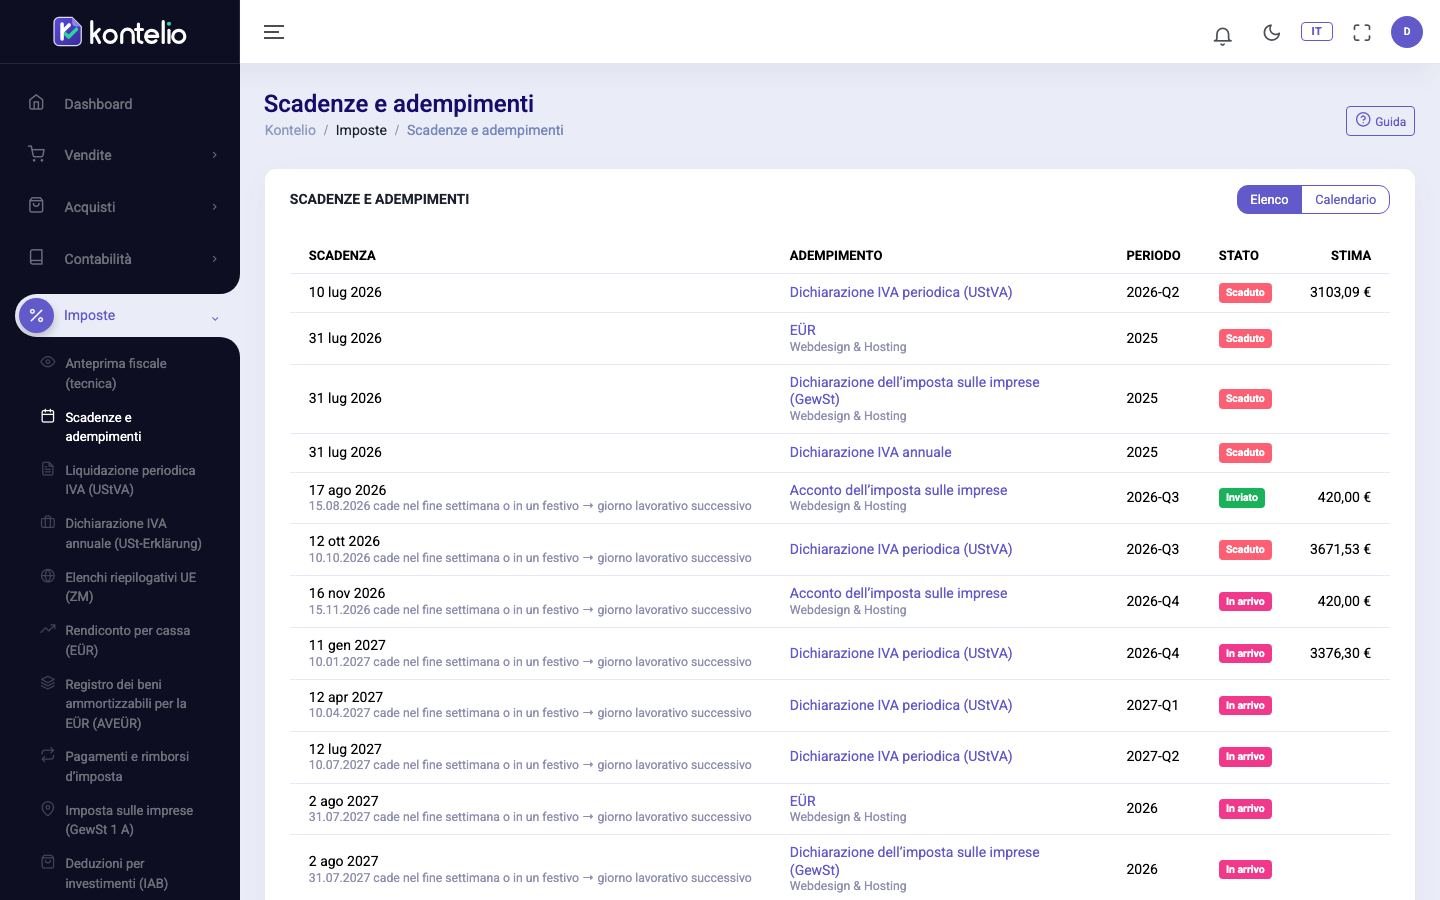The image size is (1440, 900).
Task: Expand the Vendite sidebar menu
Action: coord(120,155)
